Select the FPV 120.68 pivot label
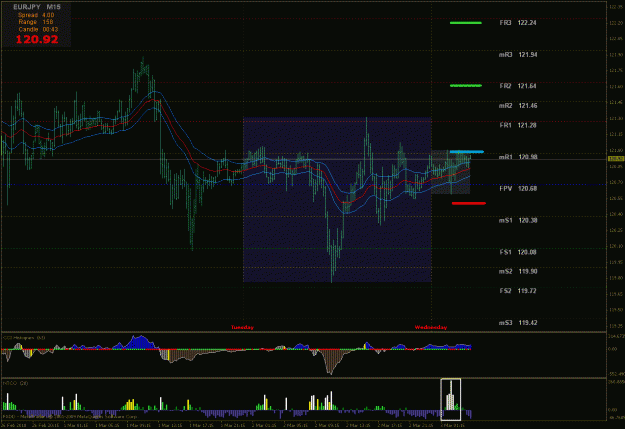 (x=518, y=188)
